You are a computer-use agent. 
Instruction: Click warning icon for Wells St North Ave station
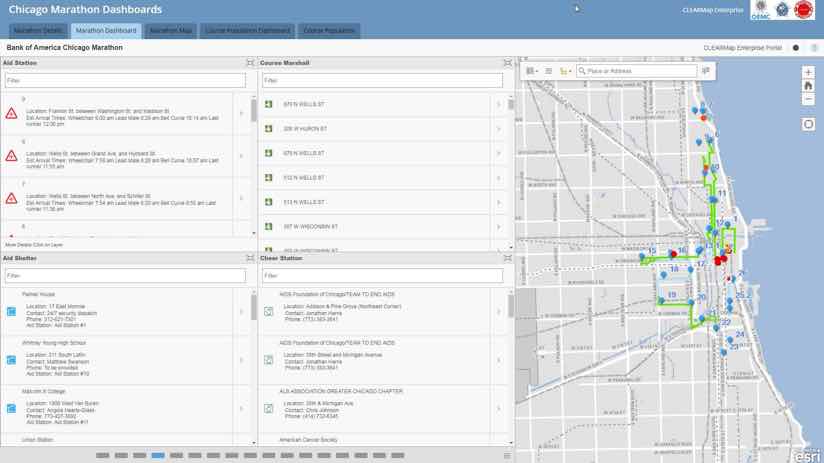[x=11, y=198]
